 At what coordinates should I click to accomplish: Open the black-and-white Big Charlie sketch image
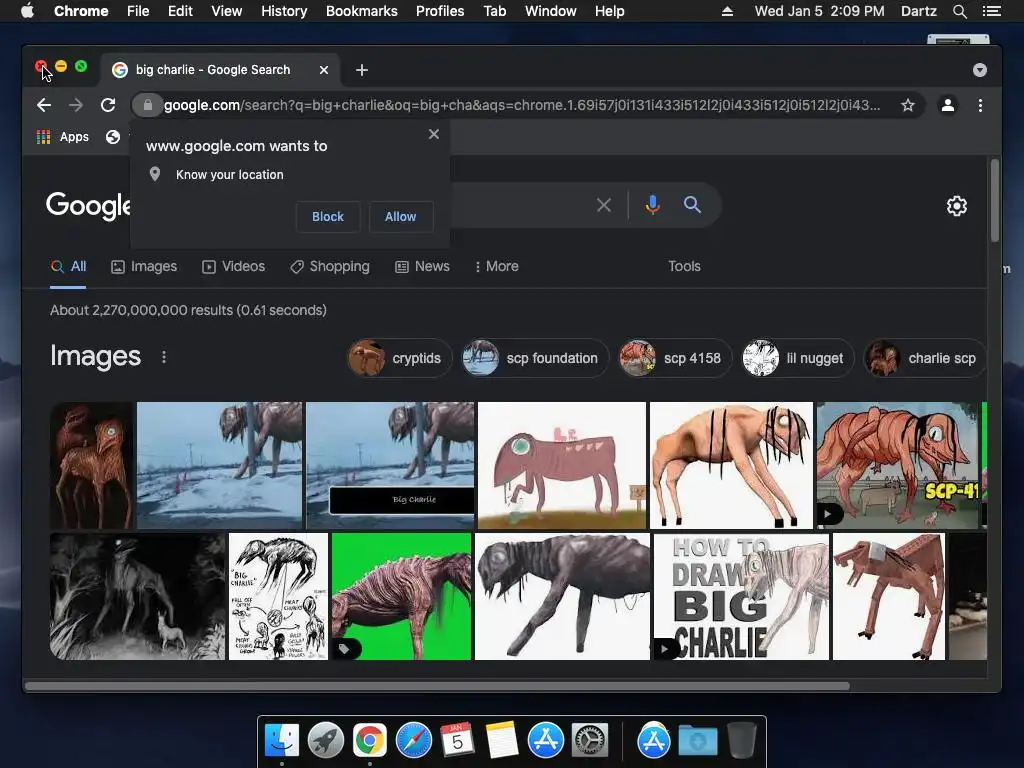pyautogui.click(x=278, y=596)
